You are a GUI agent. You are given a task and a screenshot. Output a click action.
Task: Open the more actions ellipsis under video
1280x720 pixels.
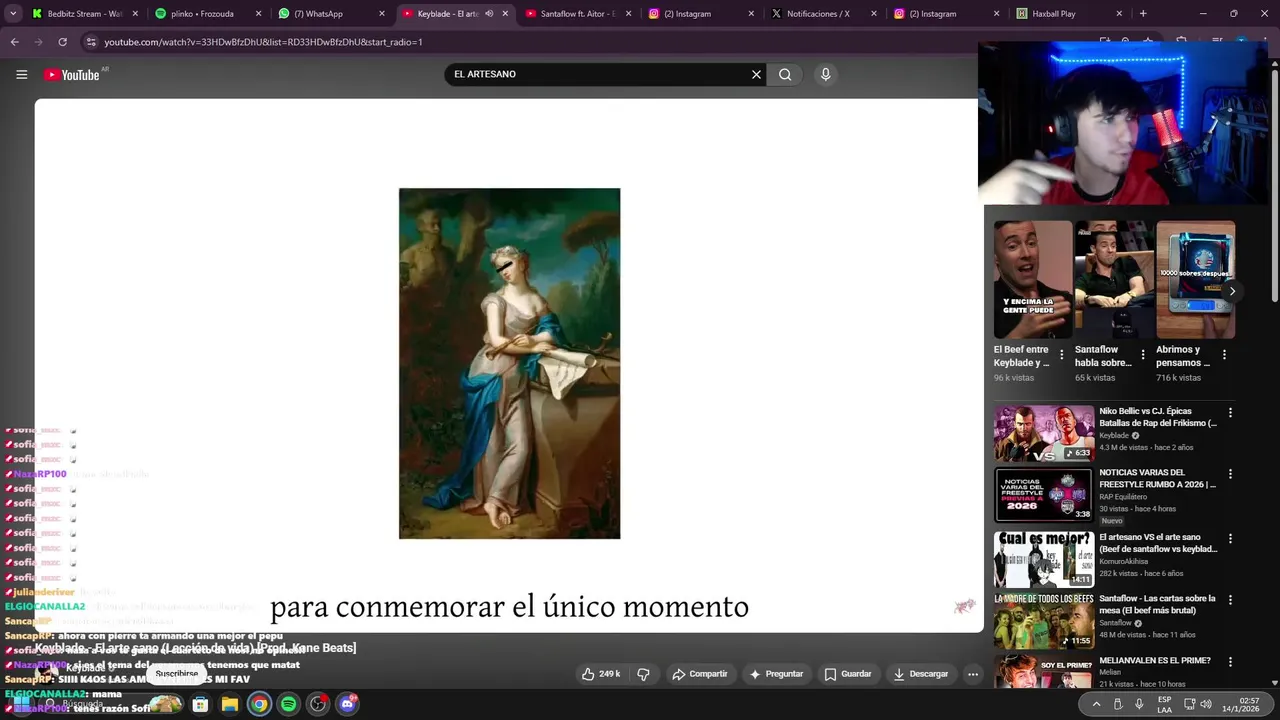pos(972,674)
